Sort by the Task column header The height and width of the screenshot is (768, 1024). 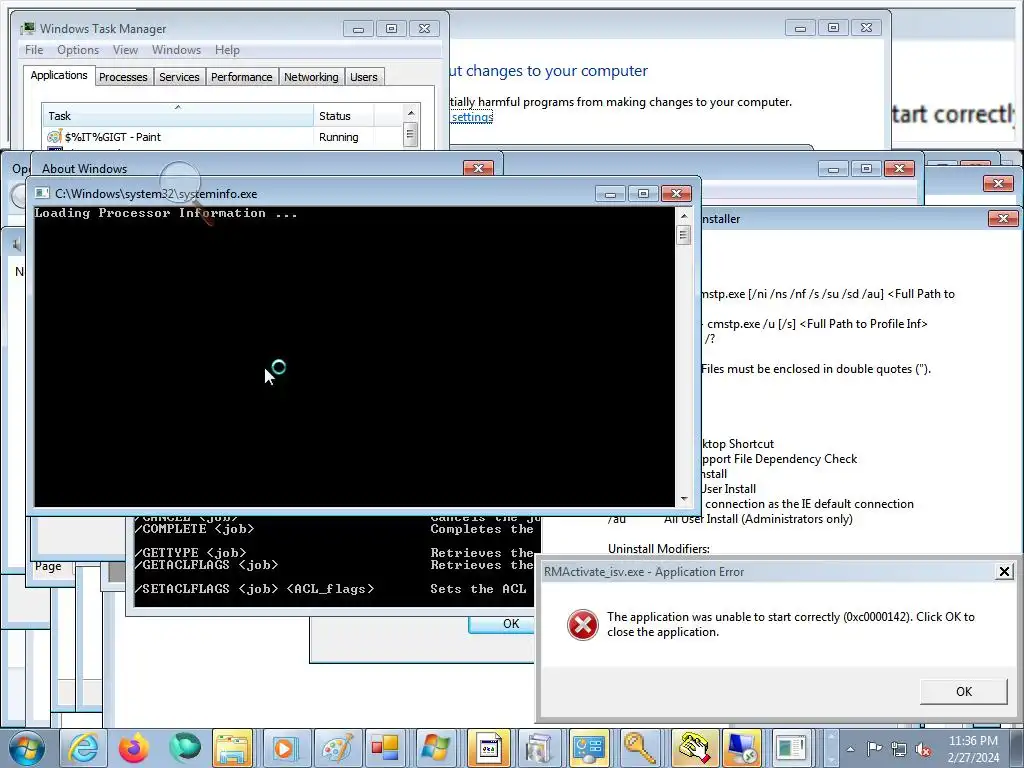coord(178,116)
